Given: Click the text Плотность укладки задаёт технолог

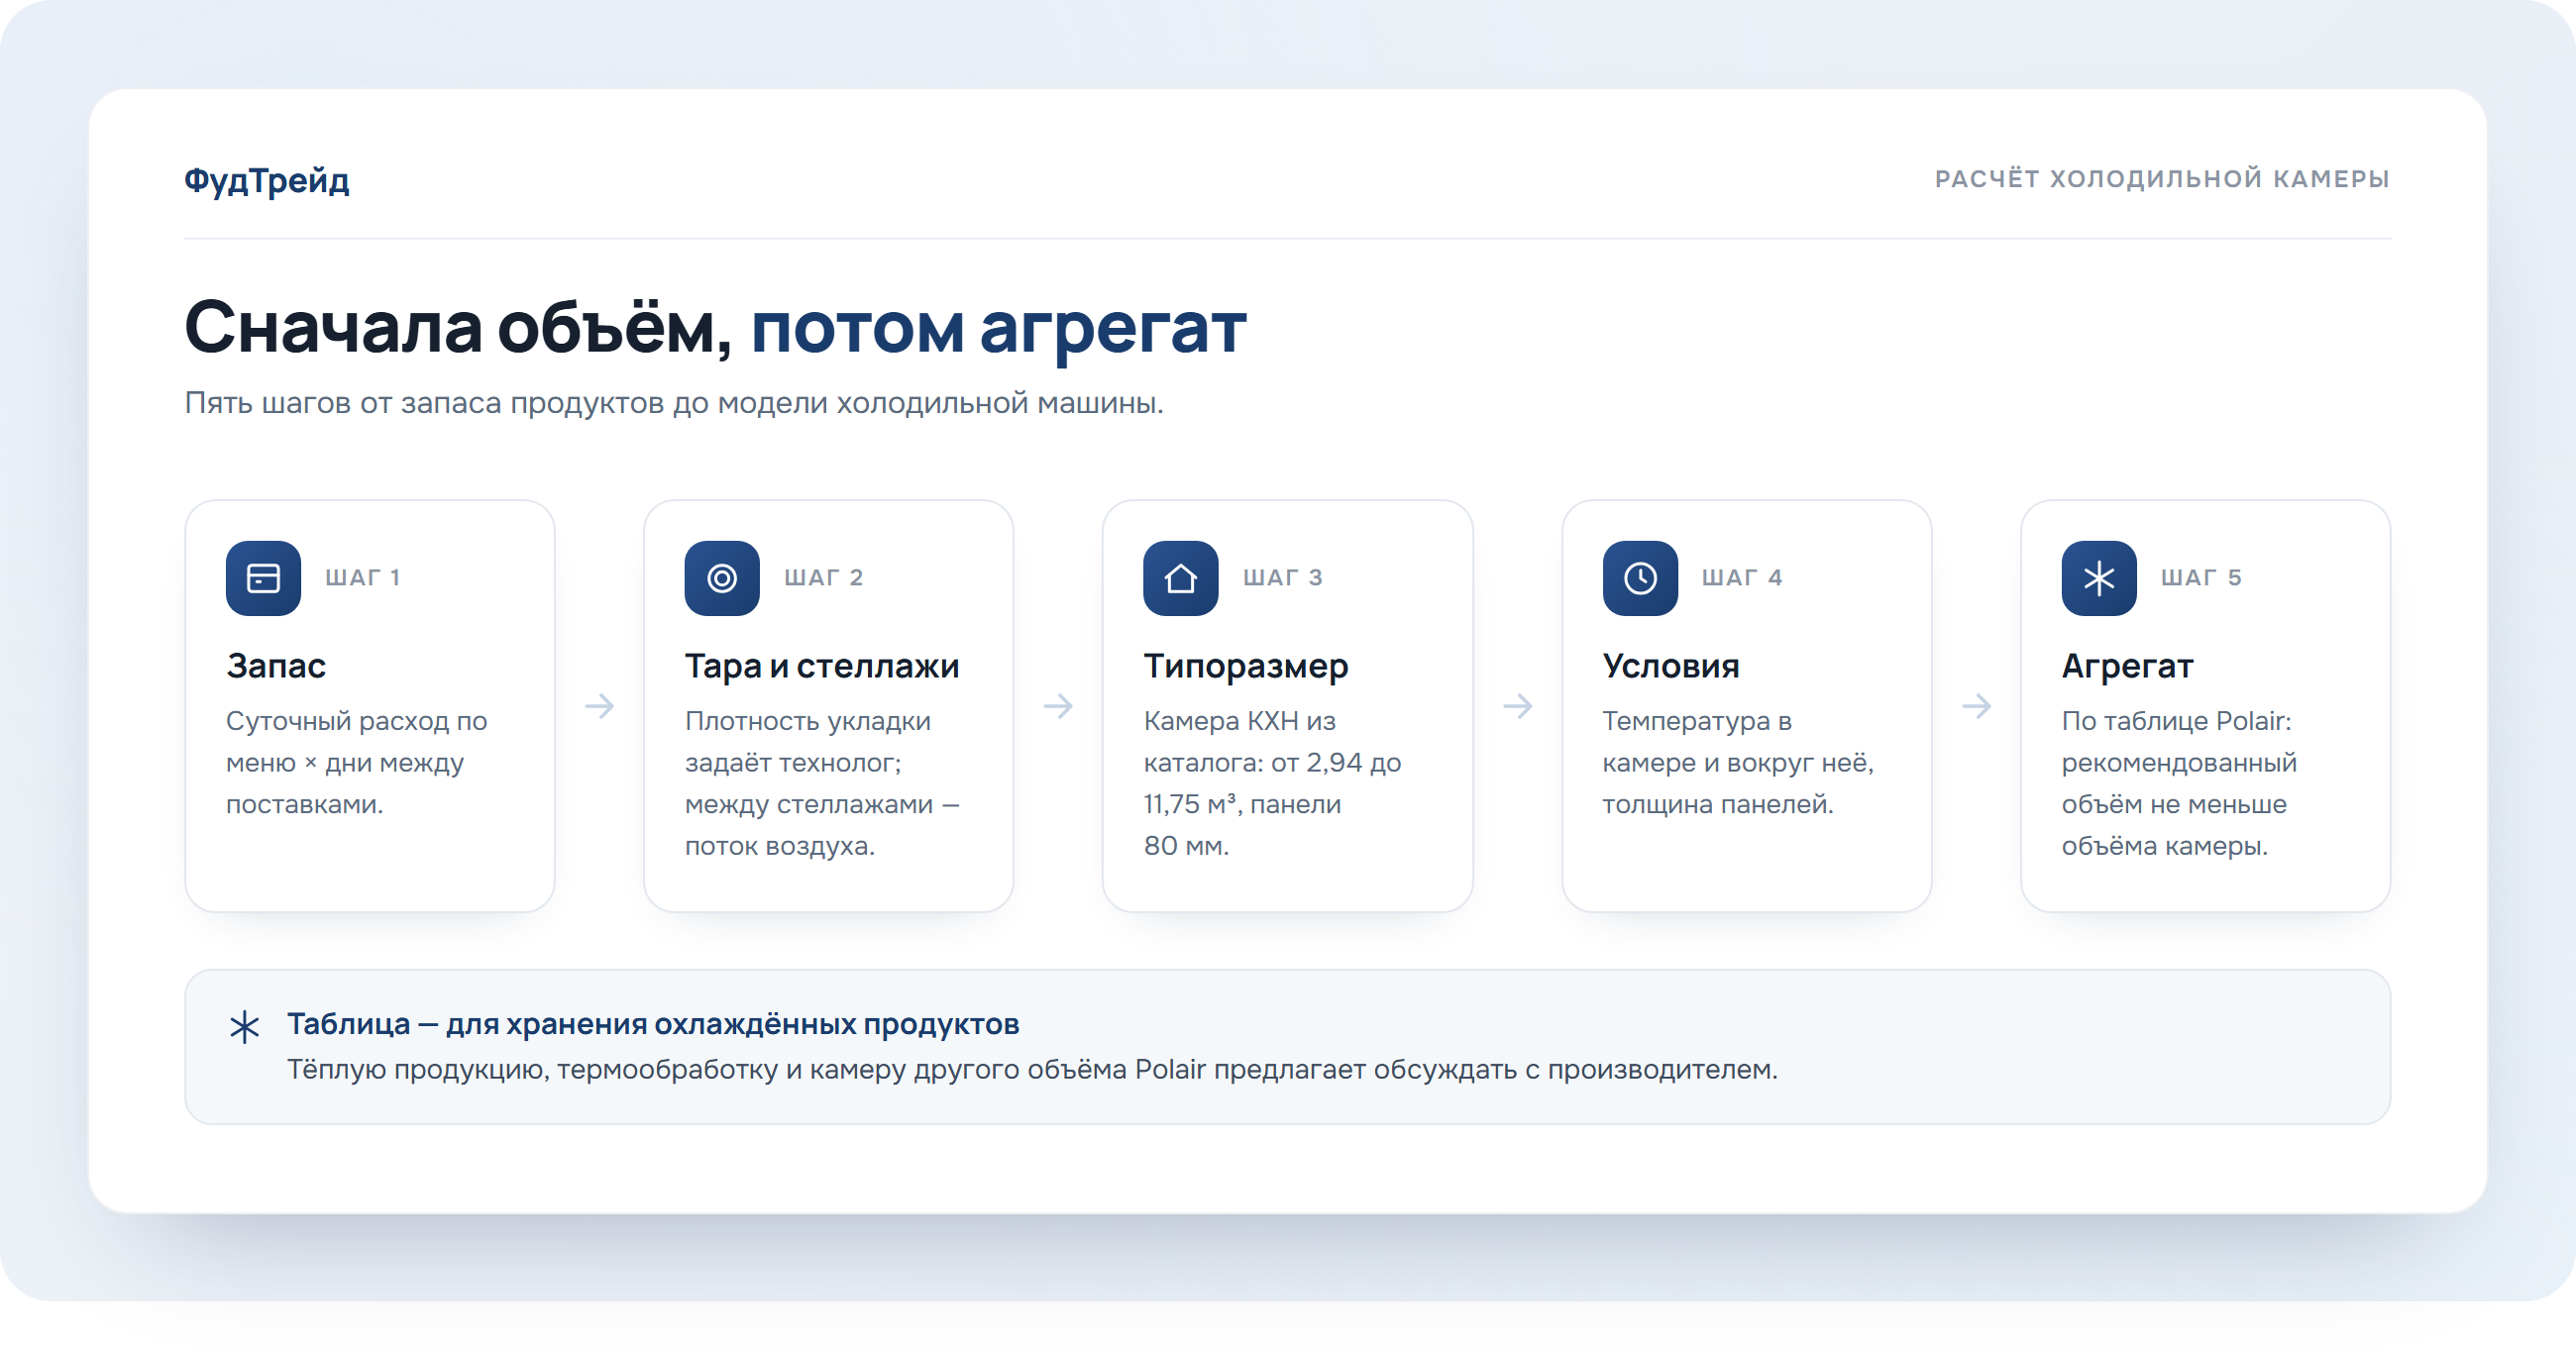Looking at the screenshot, I should (822, 783).
